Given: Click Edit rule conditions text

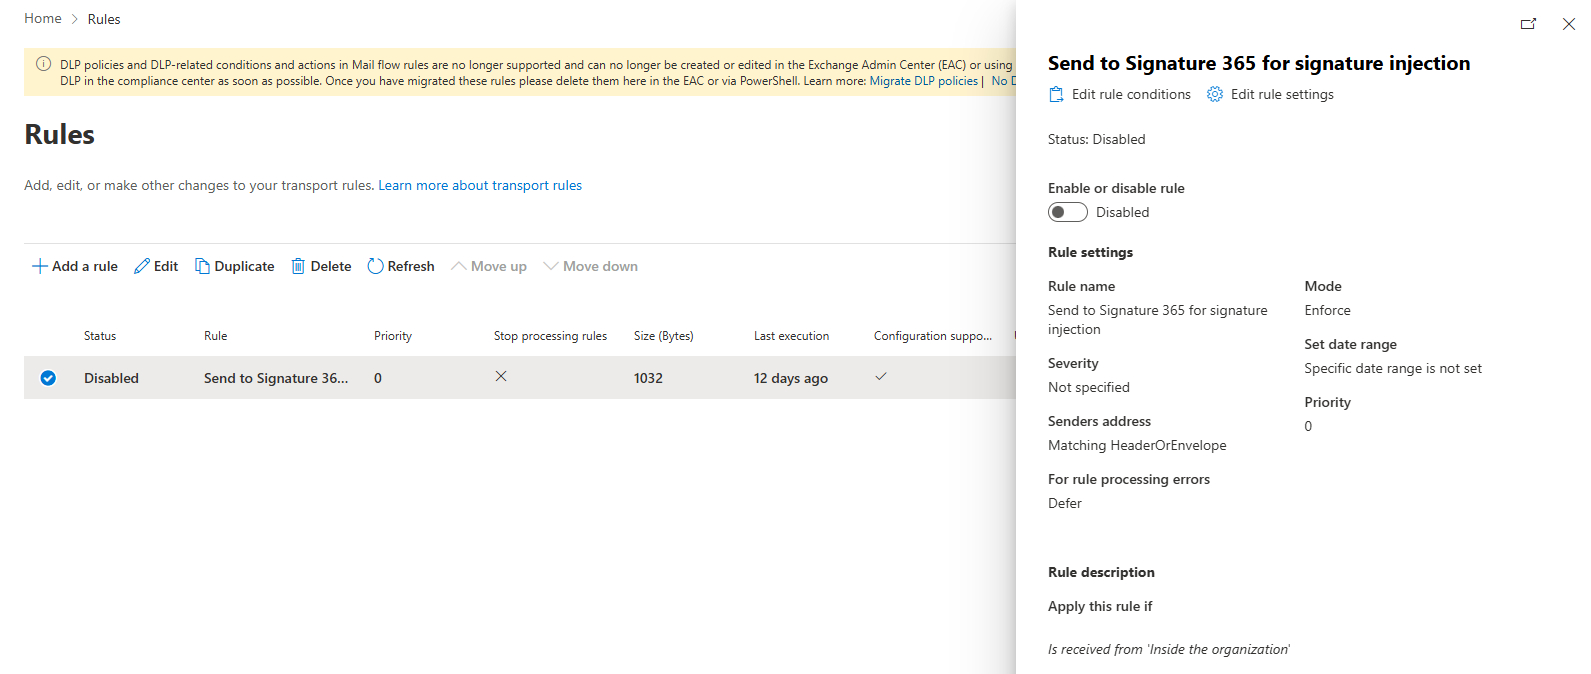Looking at the screenshot, I should tap(1131, 94).
